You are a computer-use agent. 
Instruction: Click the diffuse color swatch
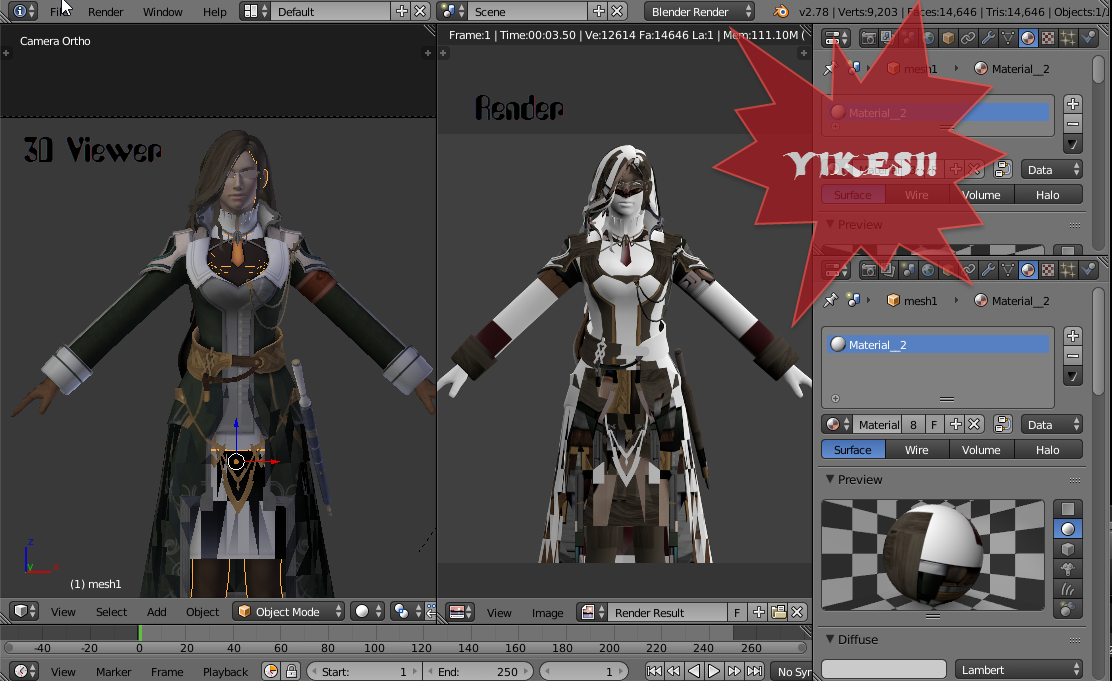pyautogui.click(x=884, y=670)
